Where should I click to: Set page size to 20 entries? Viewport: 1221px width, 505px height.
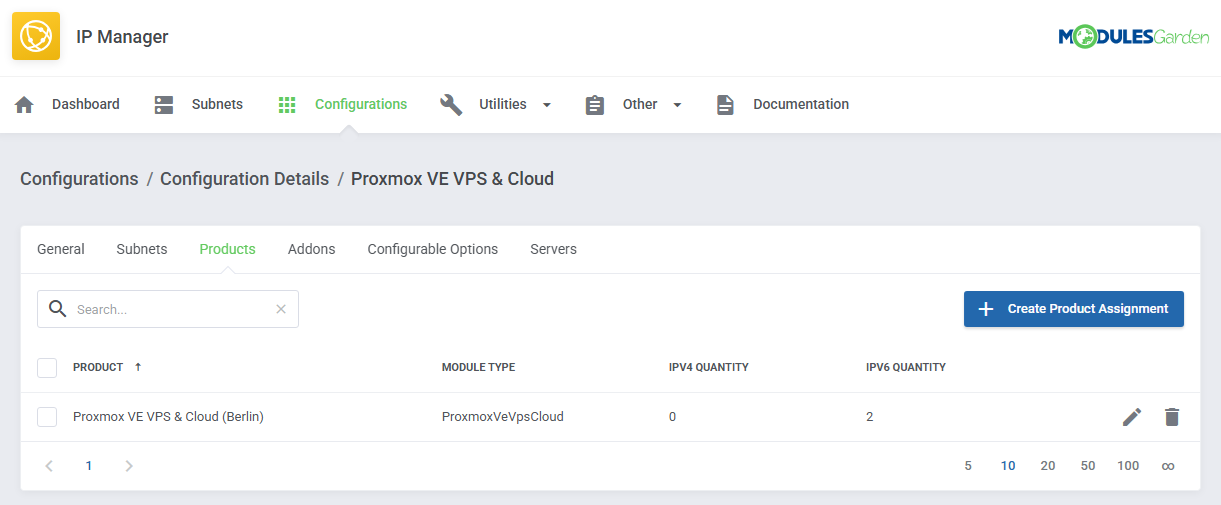1048,466
